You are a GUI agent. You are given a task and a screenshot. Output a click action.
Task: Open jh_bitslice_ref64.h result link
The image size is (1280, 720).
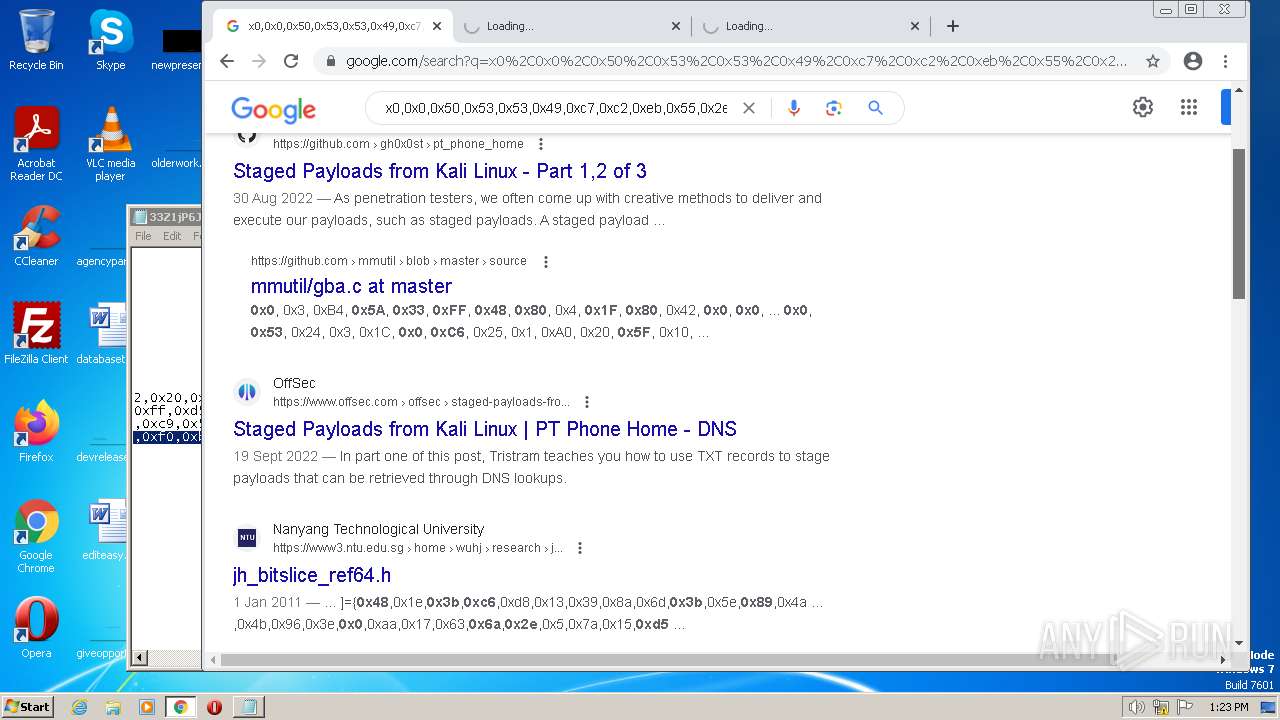312,575
